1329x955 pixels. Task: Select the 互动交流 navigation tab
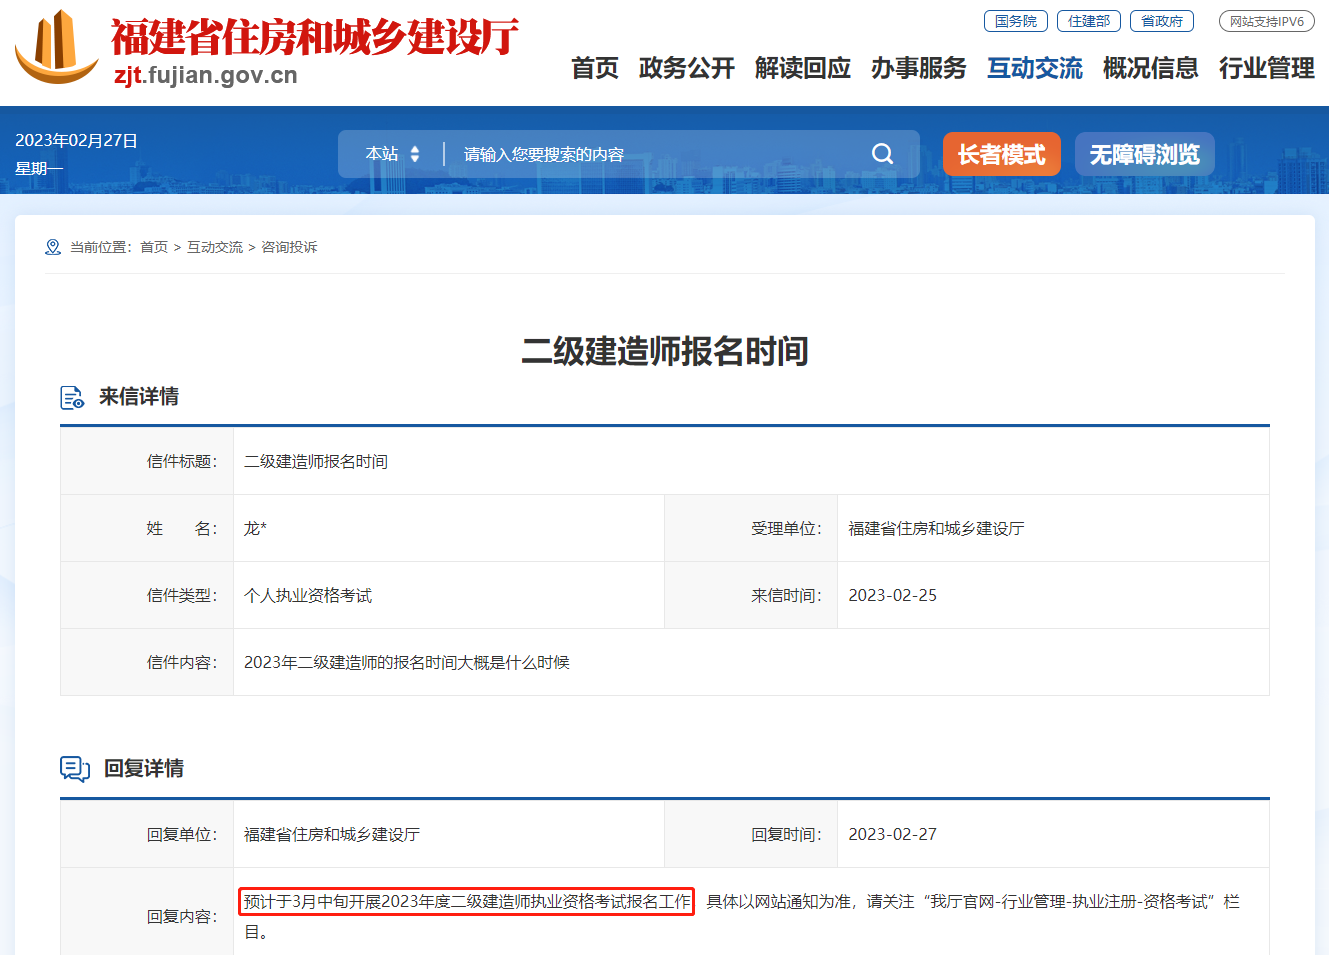[x=1034, y=68]
